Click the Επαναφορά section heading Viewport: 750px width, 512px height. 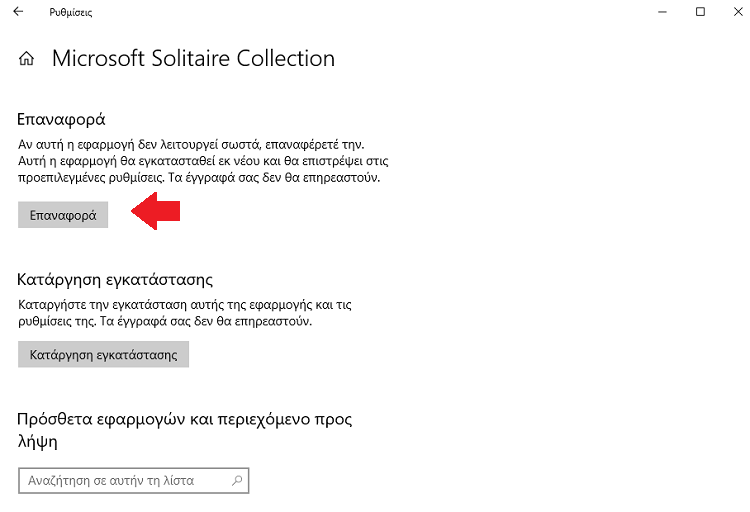61,119
